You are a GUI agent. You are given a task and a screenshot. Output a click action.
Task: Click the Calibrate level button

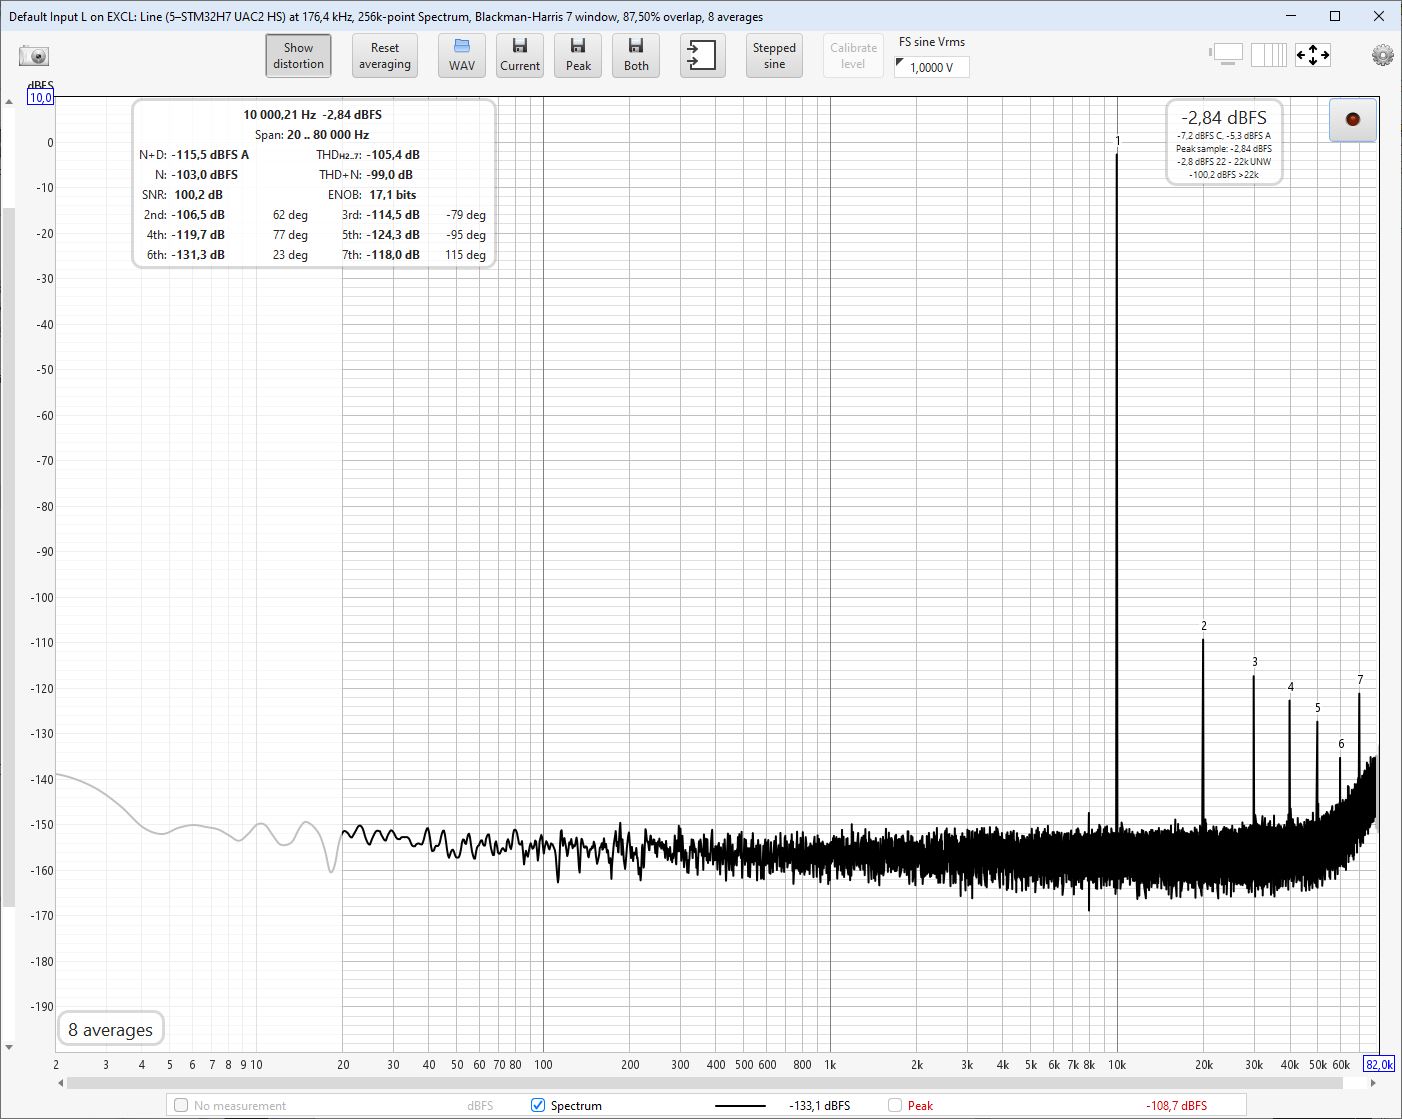tap(853, 56)
